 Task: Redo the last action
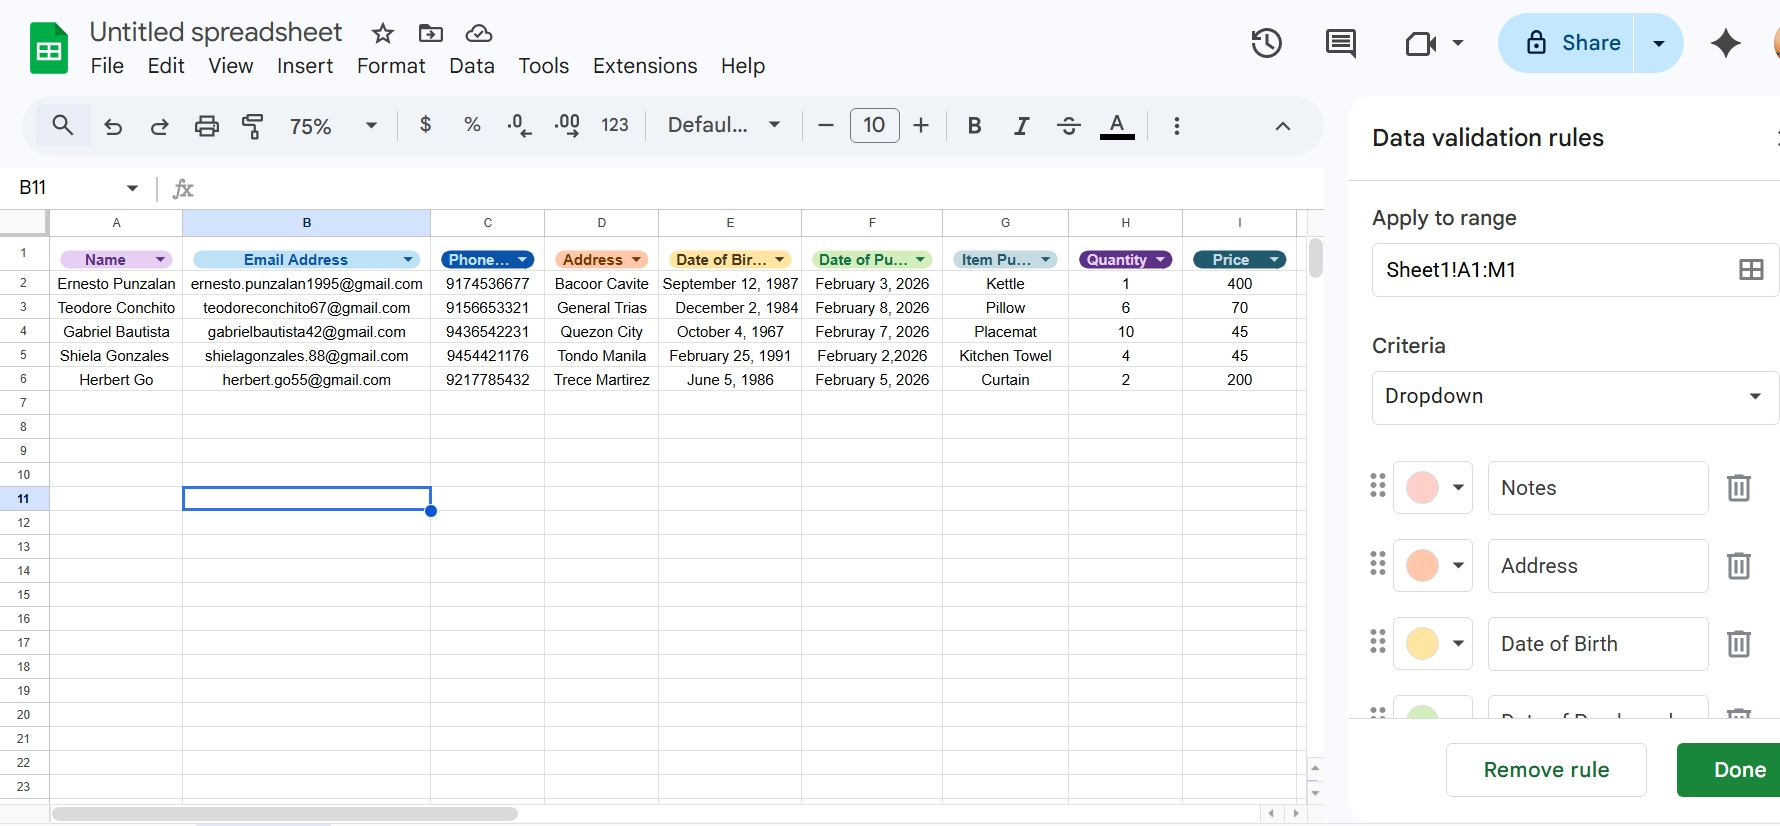point(159,126)
